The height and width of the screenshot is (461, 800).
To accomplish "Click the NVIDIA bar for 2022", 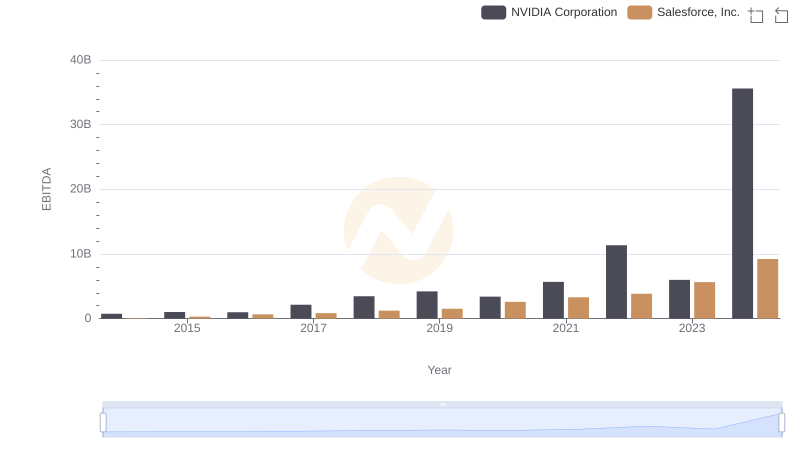I will (616, 281).
